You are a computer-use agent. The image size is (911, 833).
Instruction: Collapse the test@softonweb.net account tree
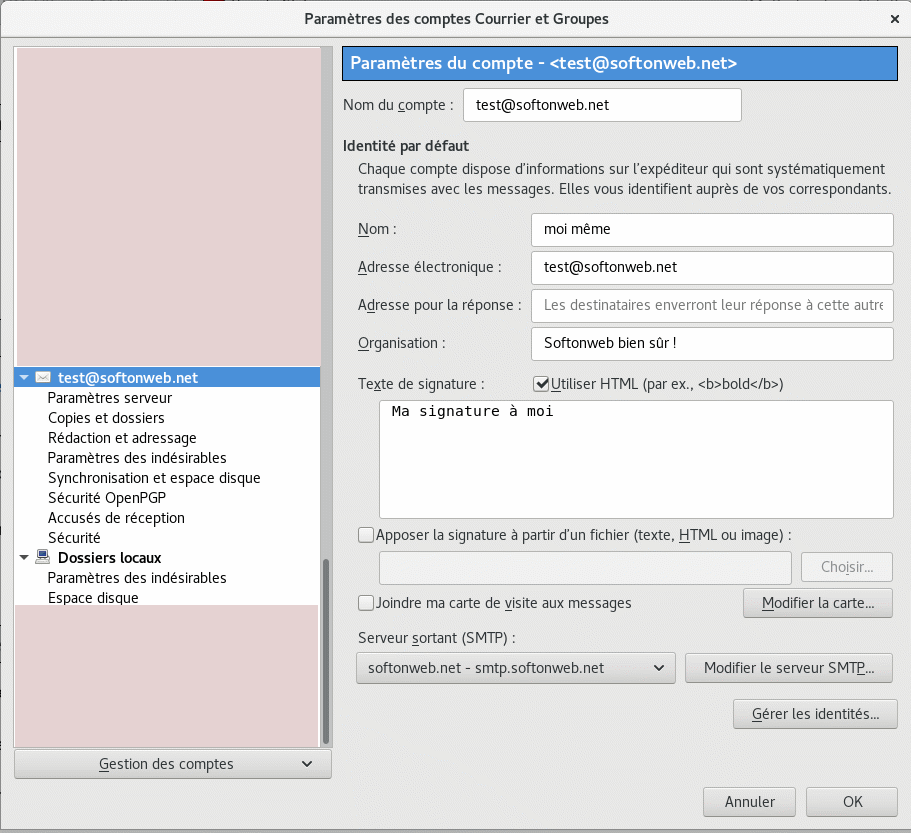click(x=25, y=378)
